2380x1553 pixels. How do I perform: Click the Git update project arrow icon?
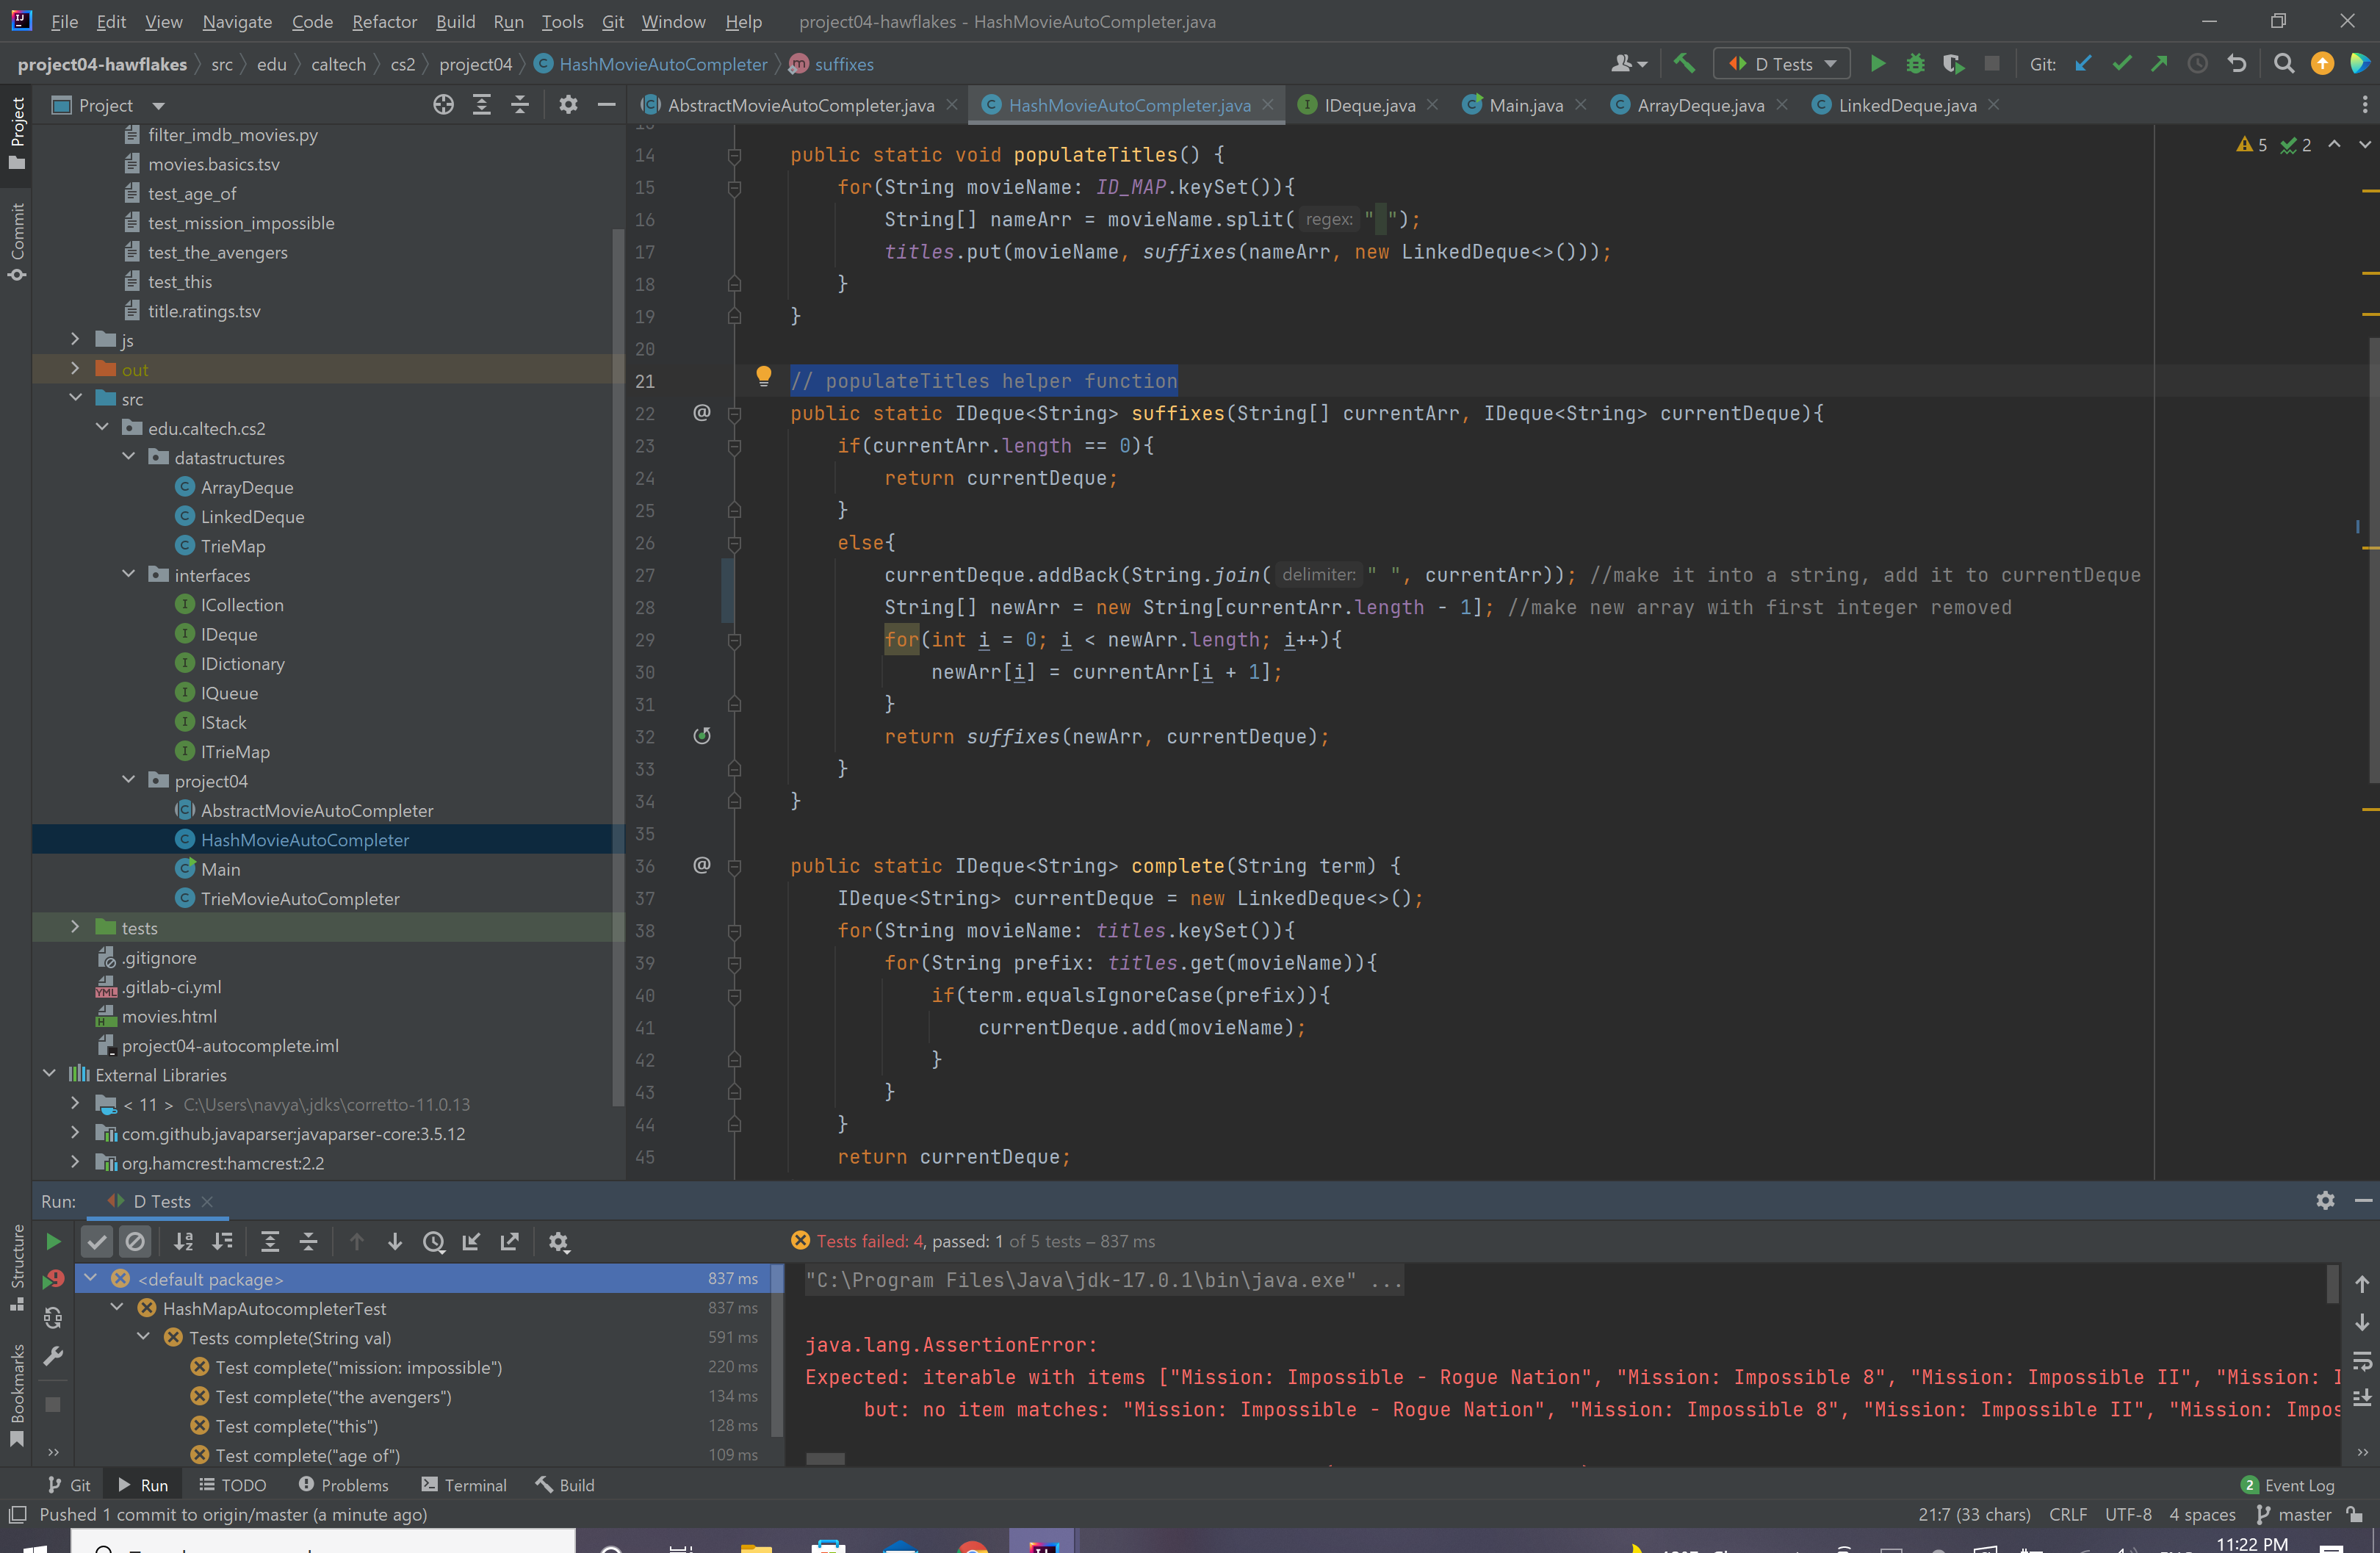[2084, 64]
